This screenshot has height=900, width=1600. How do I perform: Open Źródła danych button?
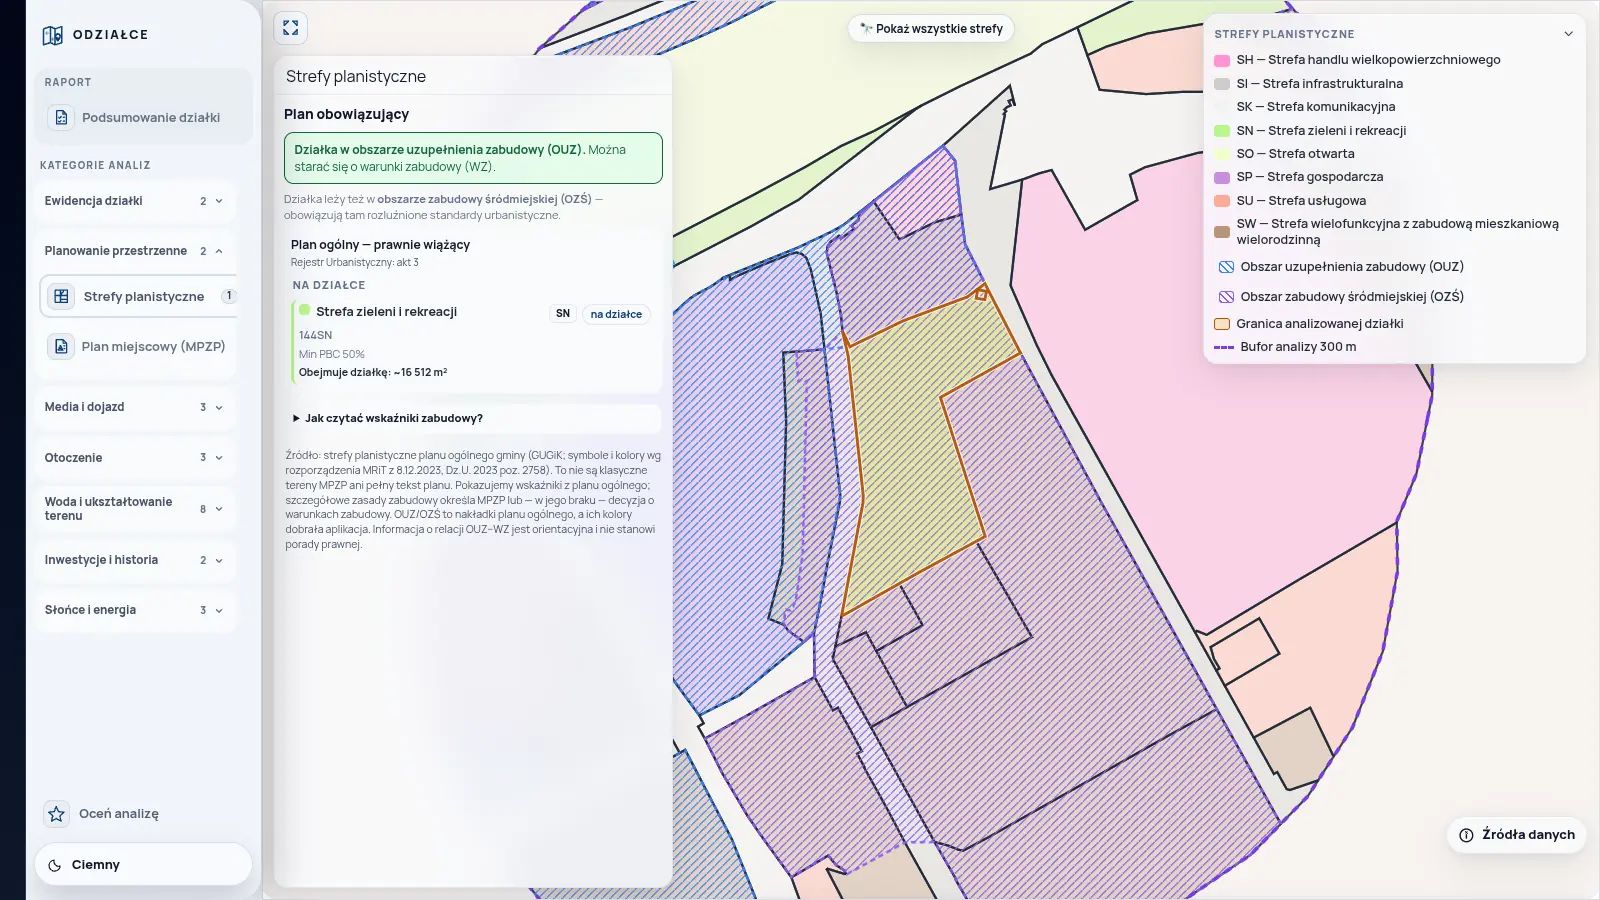[x=1516, y=835]
